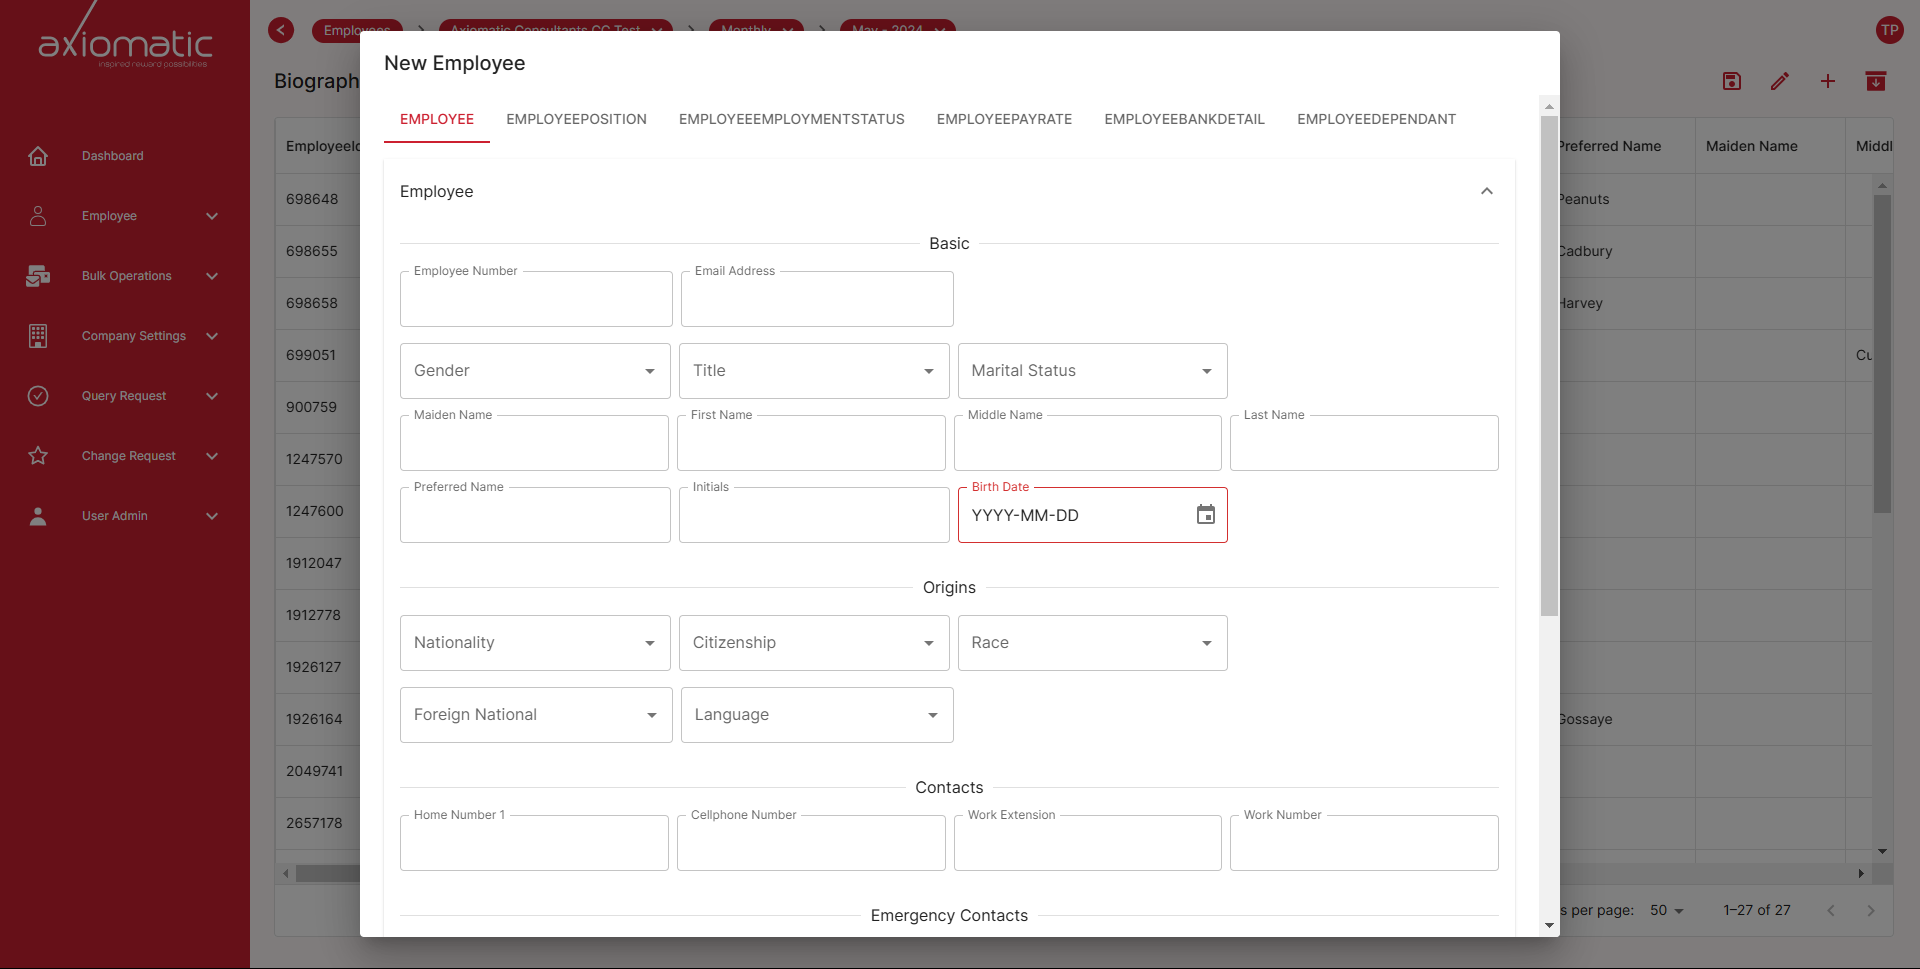This screenshot has height=969, width=1920.
Task: Expand Company Settings in sidebar
Action: [x=134, y=336]
